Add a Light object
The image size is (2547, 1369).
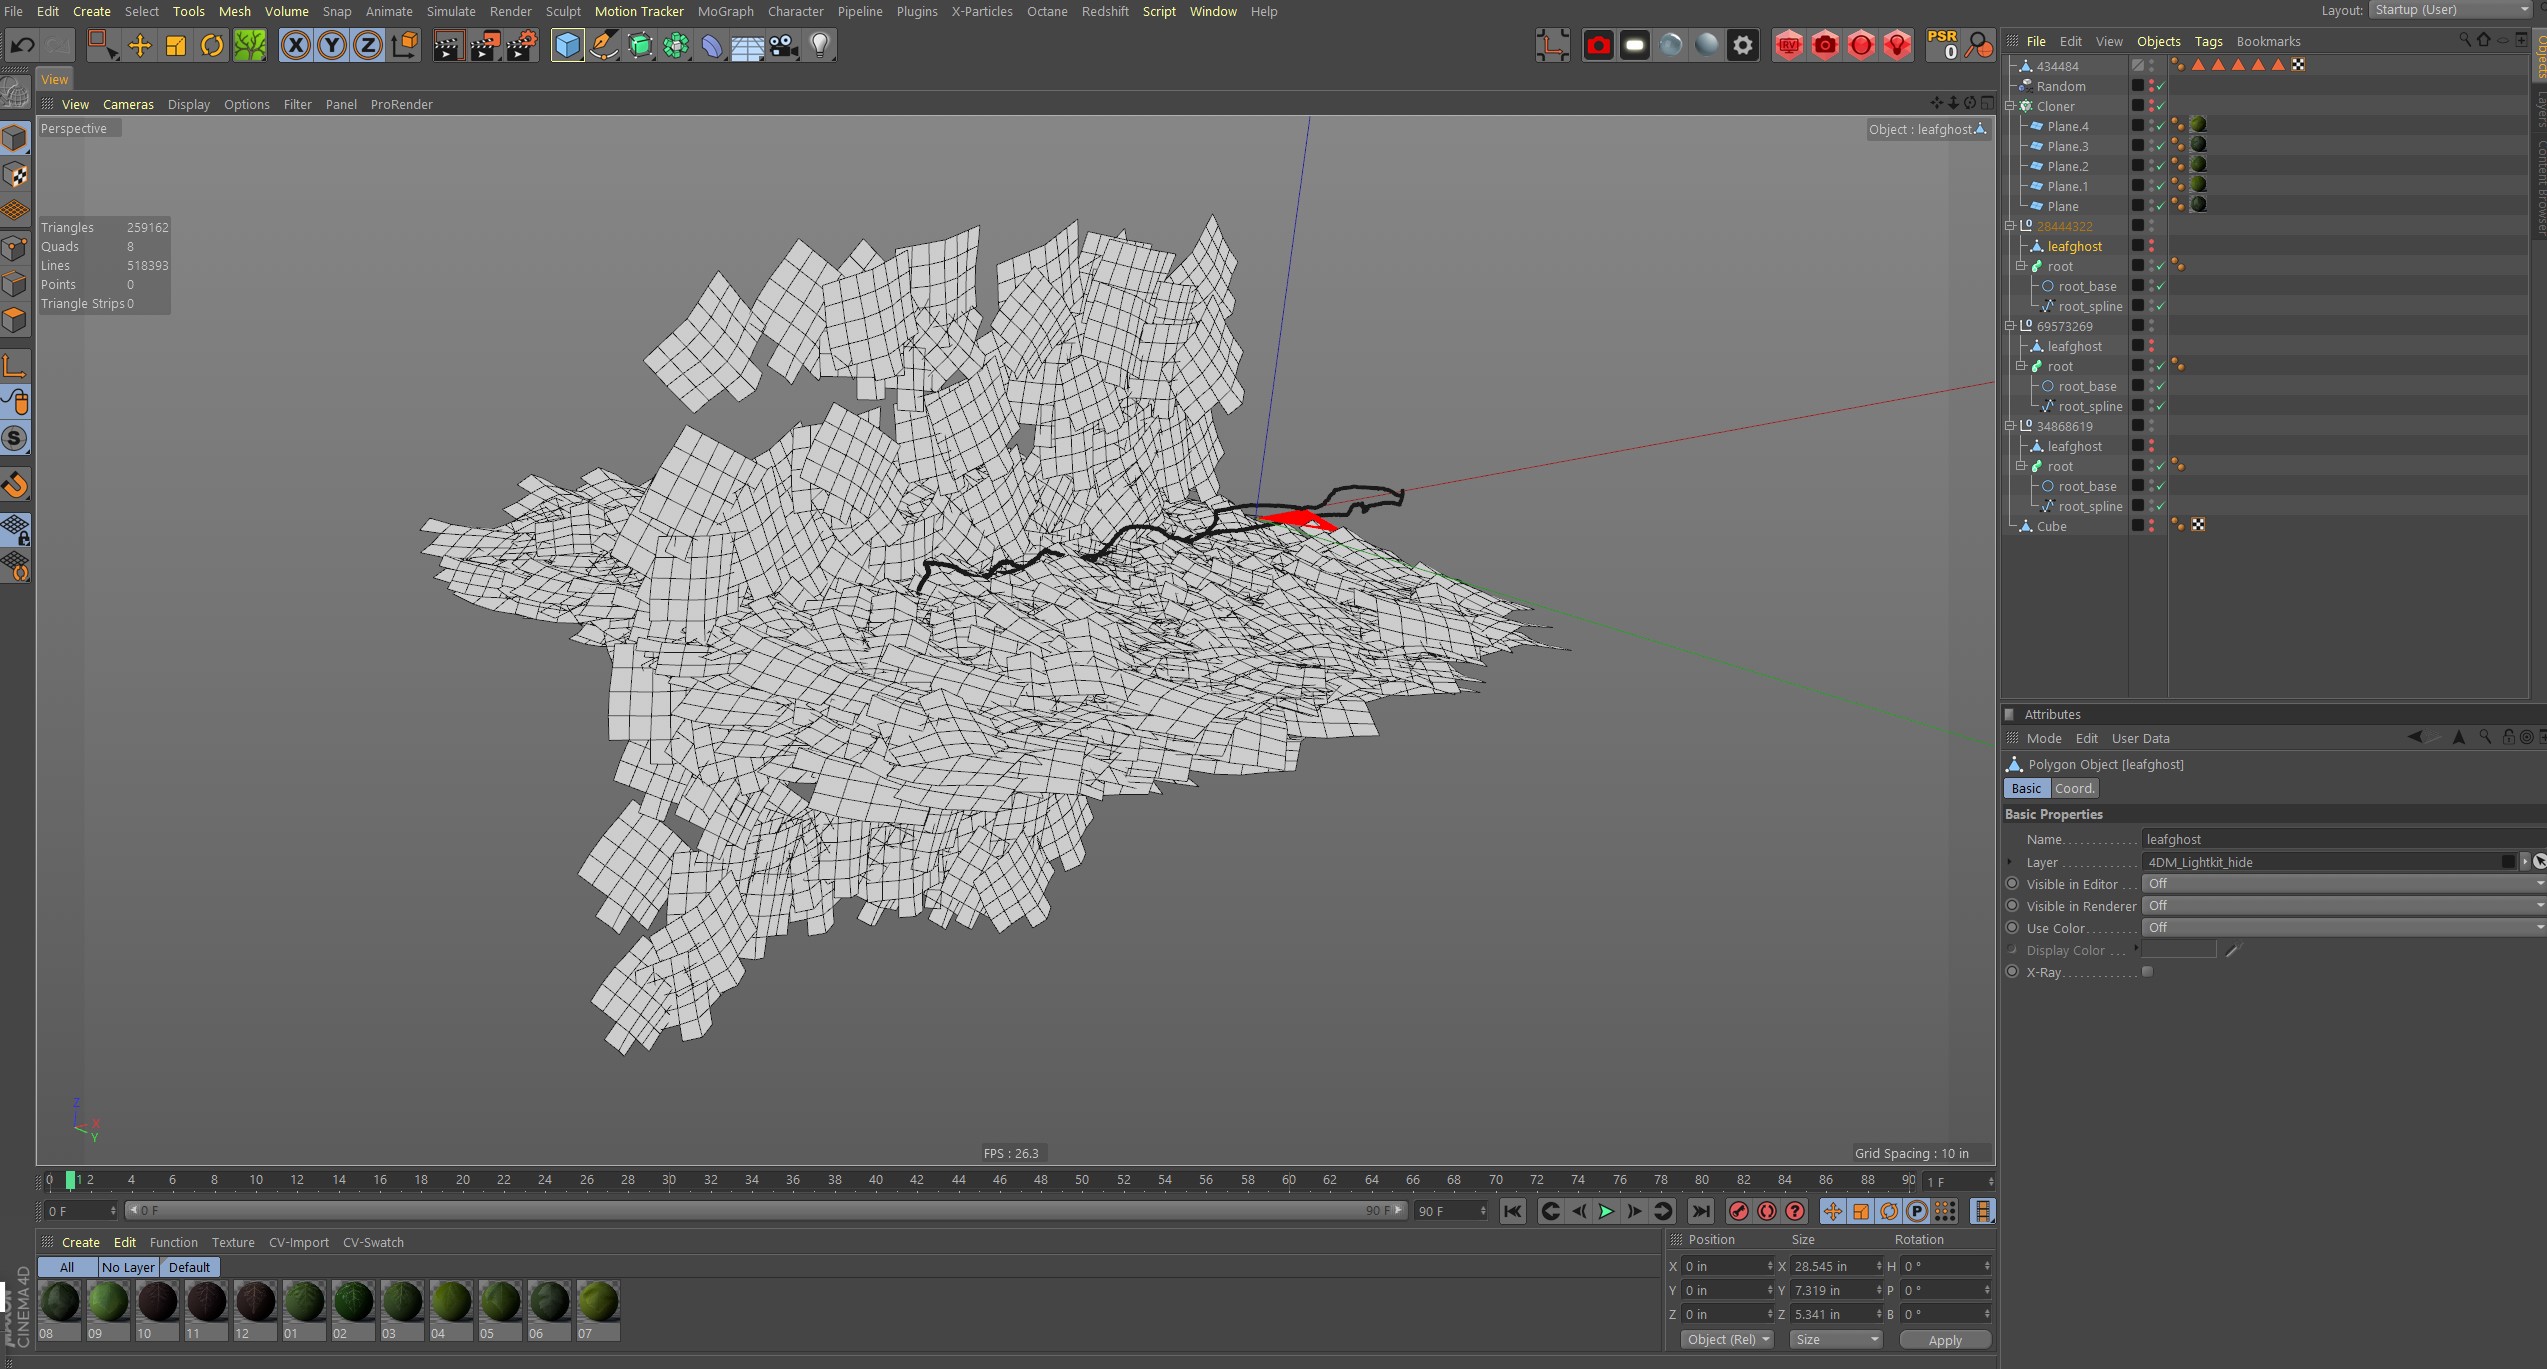point(820,45)
